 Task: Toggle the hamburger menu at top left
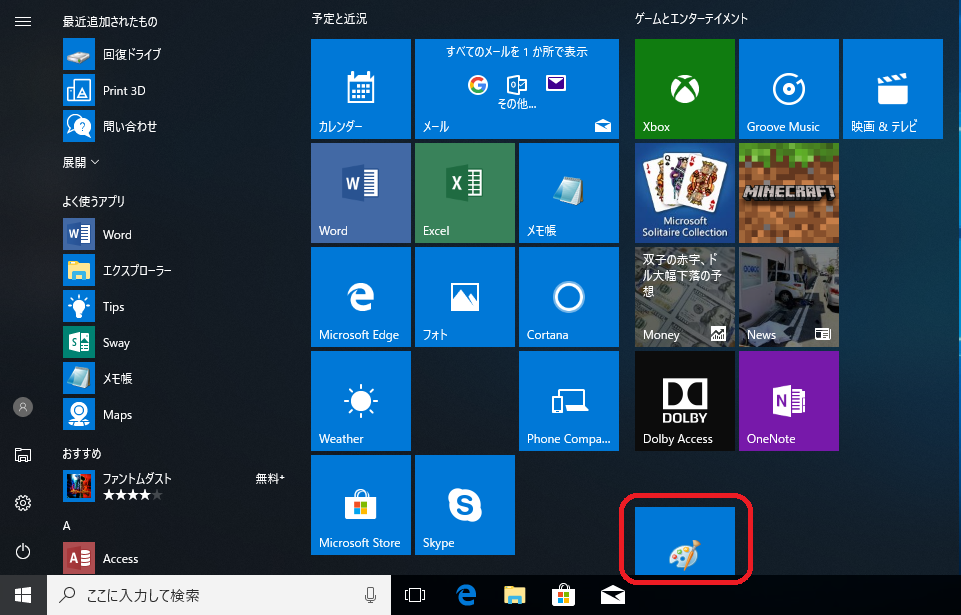23,21
